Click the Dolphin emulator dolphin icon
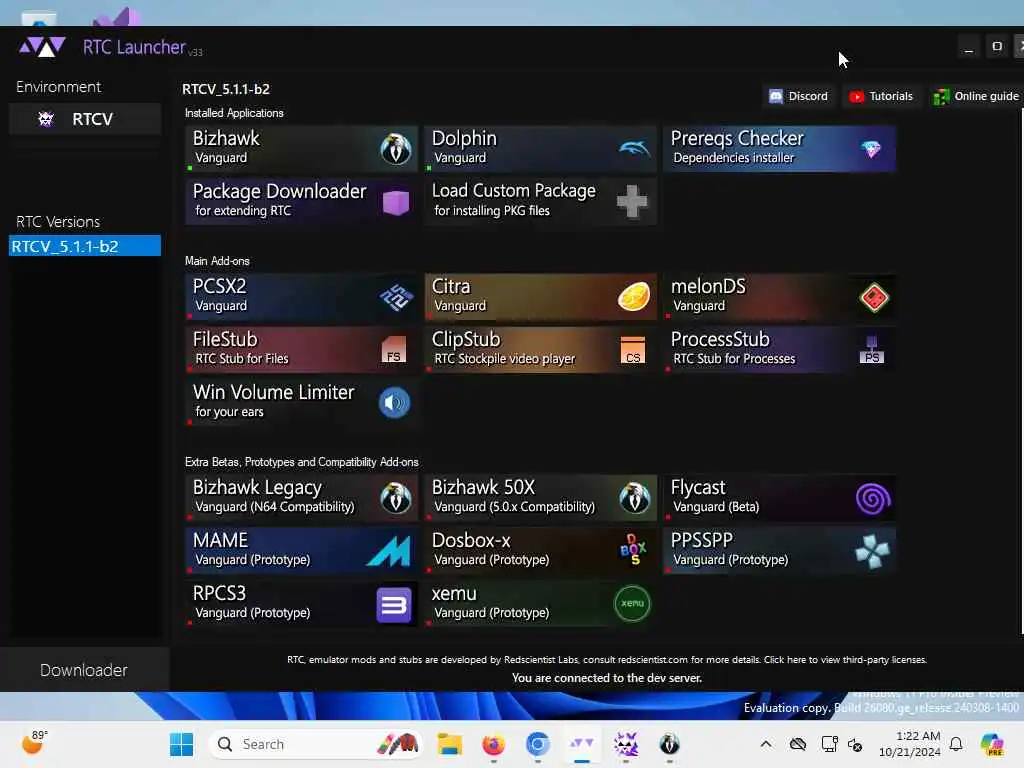Image resolution: width=1024 pixels, height=768 pixels. [634, 149]
